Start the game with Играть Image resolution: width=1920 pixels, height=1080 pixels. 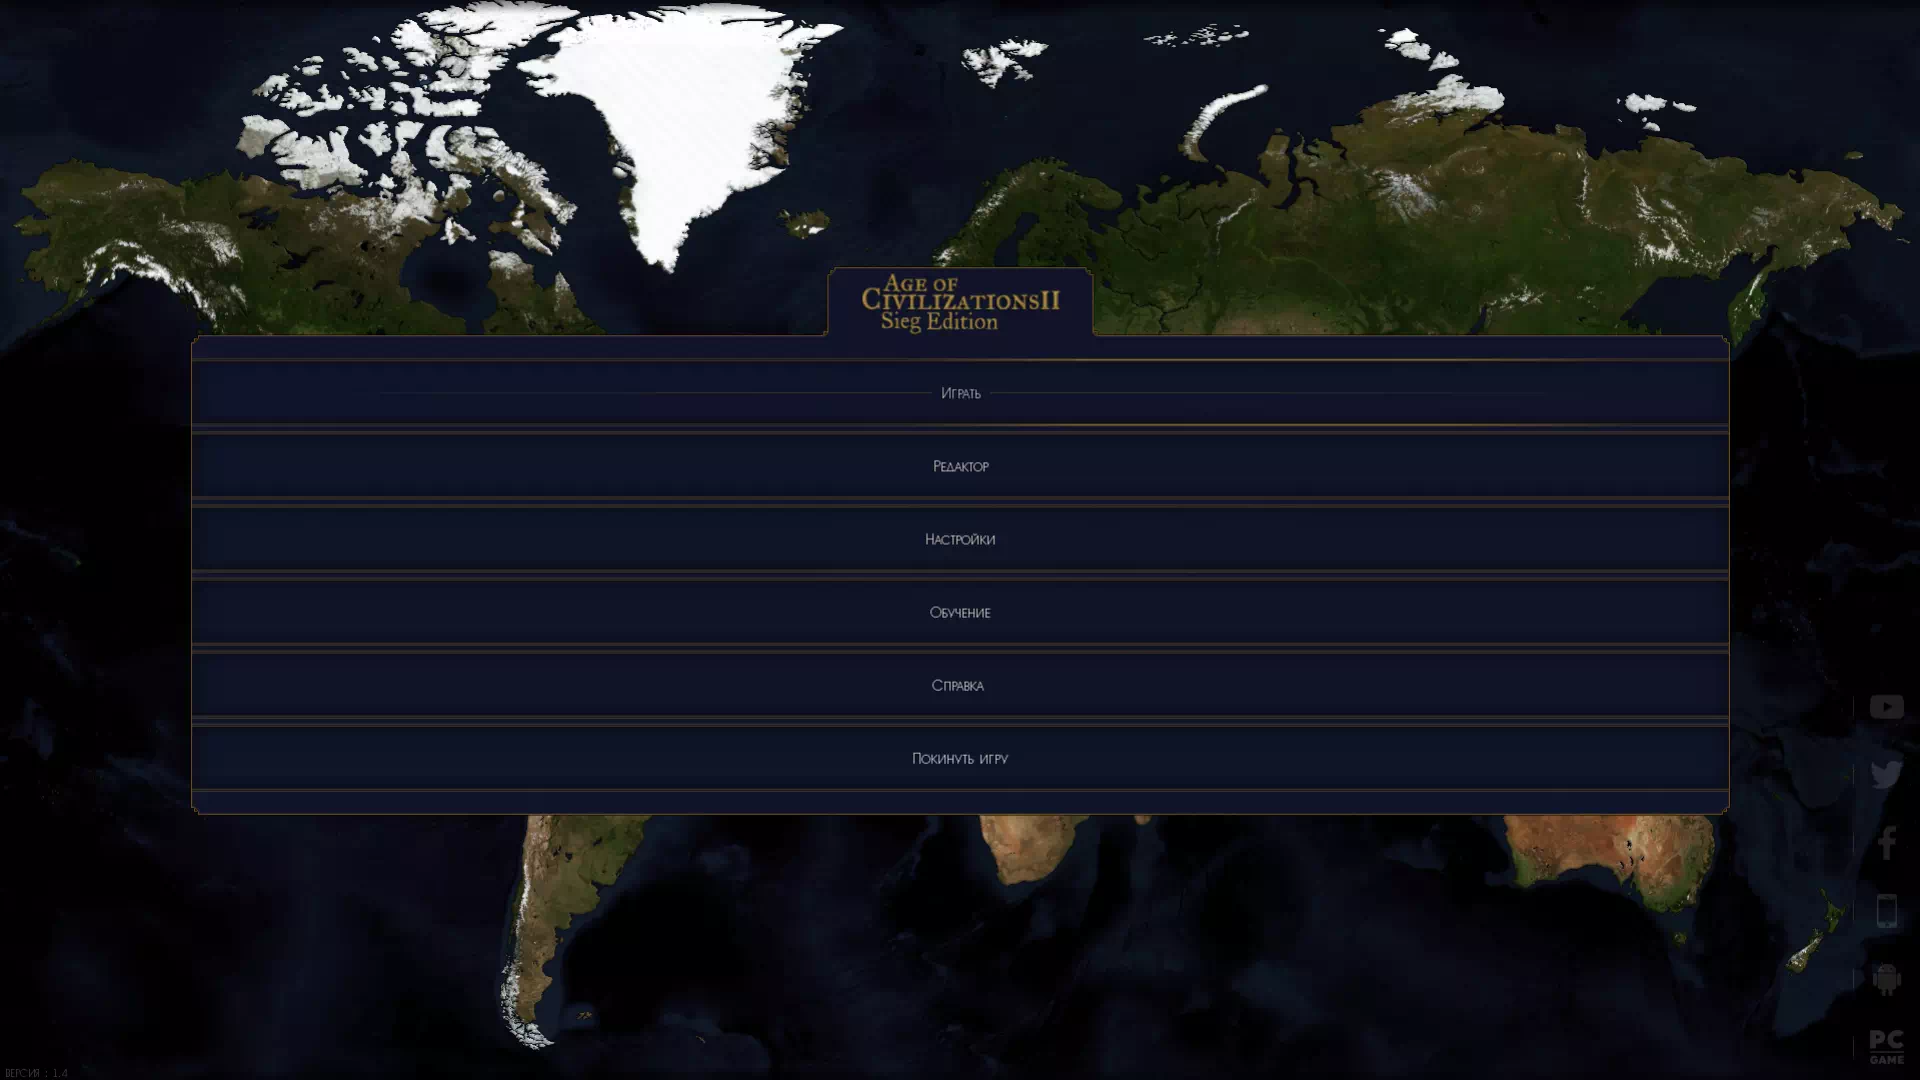click(960, 393)
